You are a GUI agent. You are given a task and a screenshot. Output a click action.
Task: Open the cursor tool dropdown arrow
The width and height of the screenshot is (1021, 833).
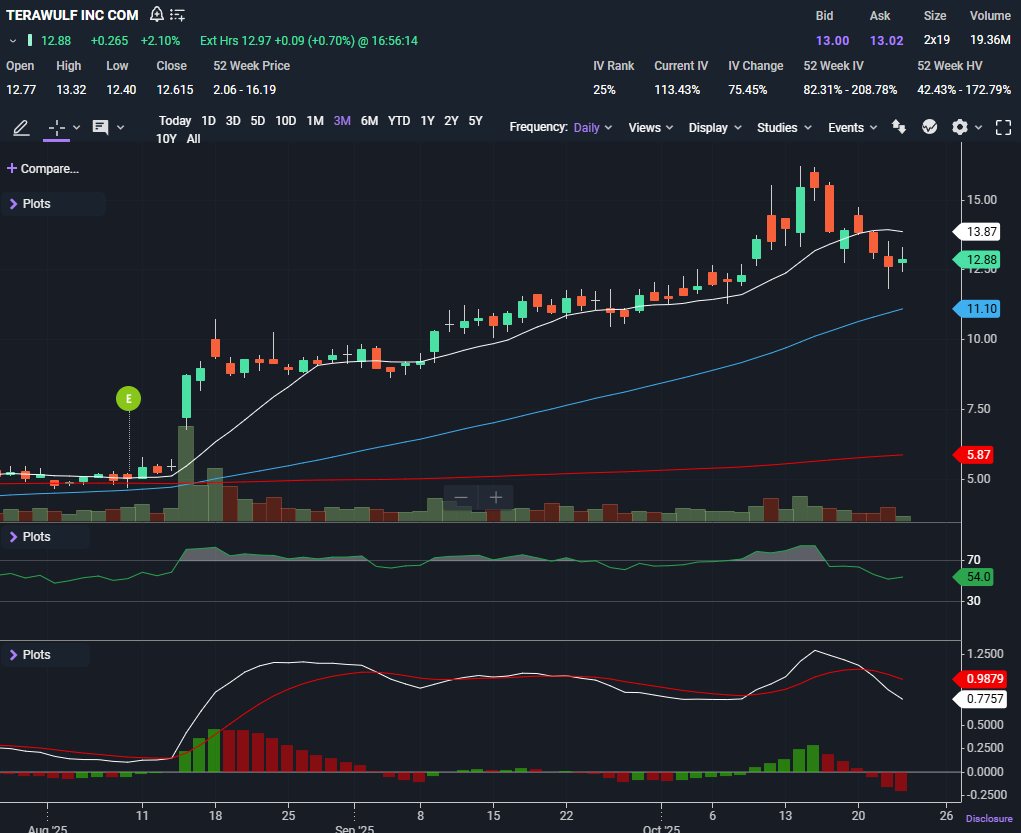(76, 128)
